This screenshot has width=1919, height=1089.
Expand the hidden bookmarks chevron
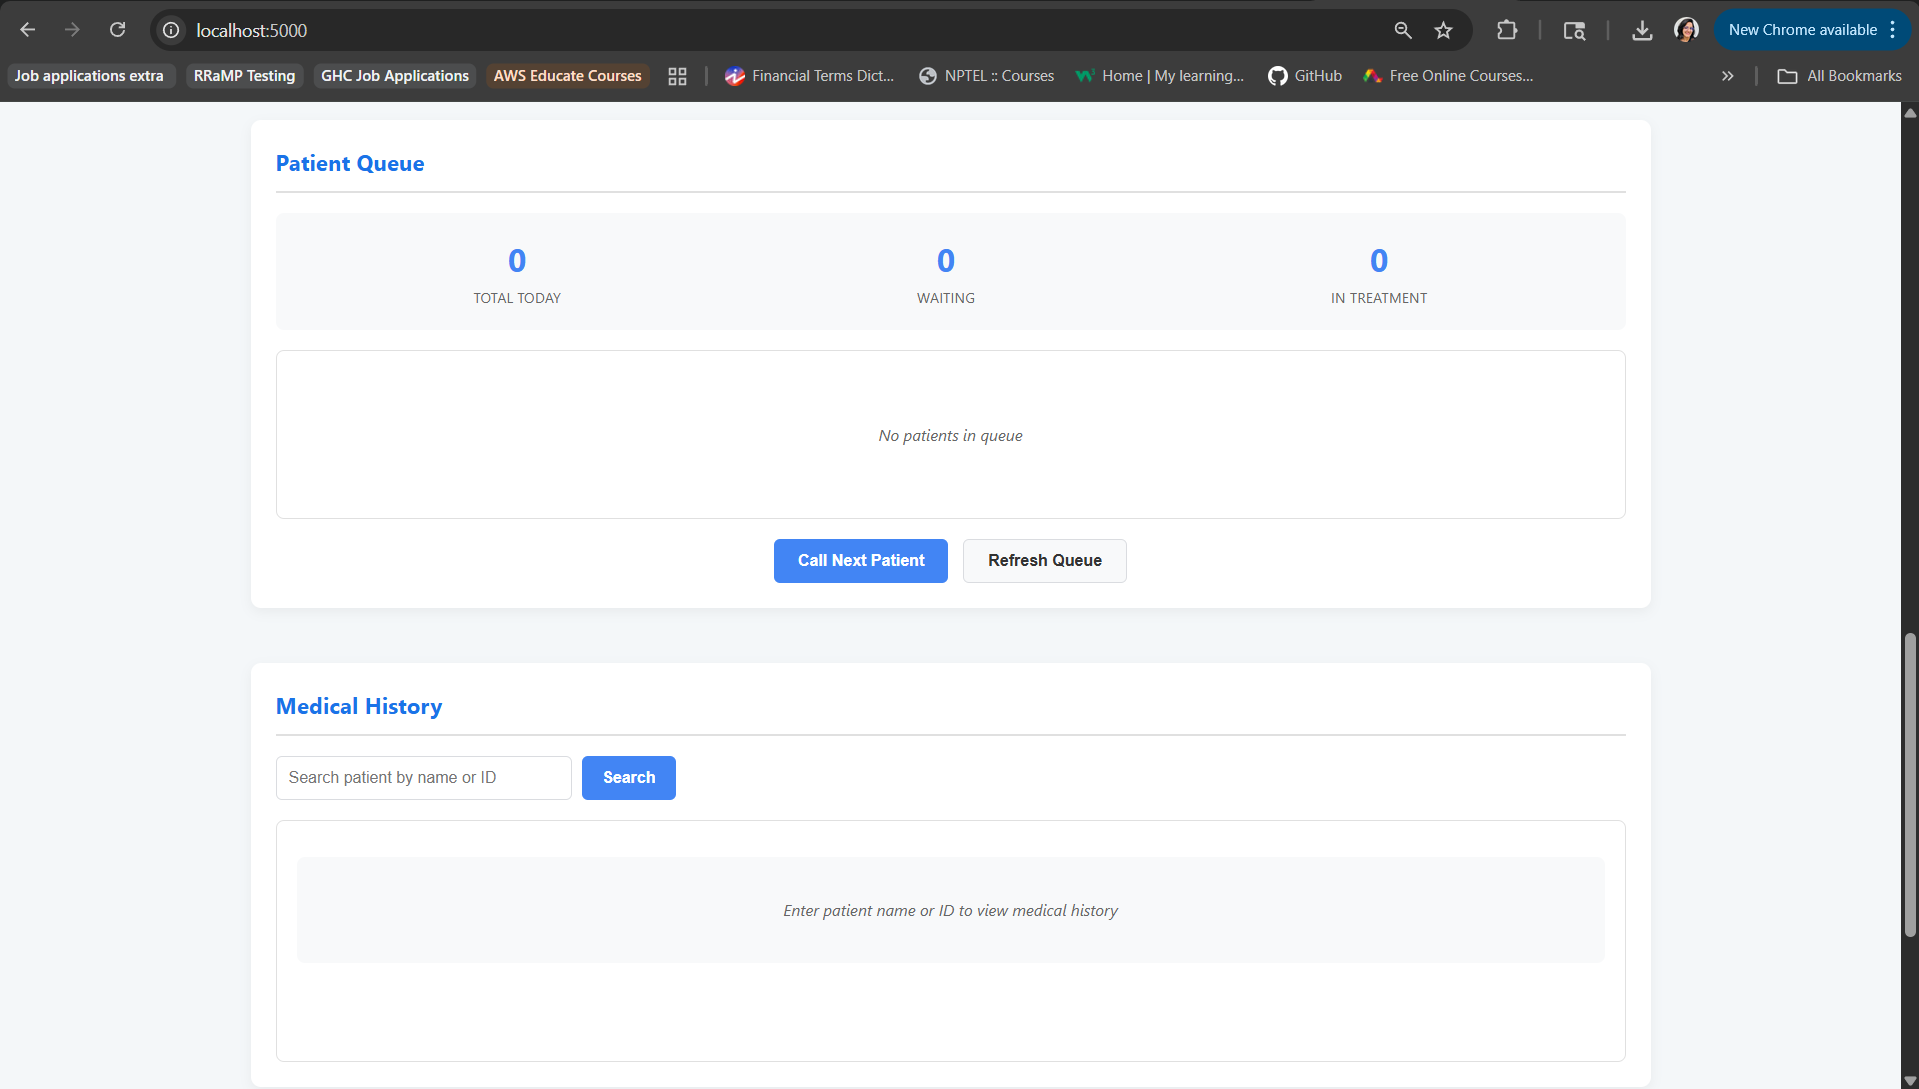point(1727,76)
